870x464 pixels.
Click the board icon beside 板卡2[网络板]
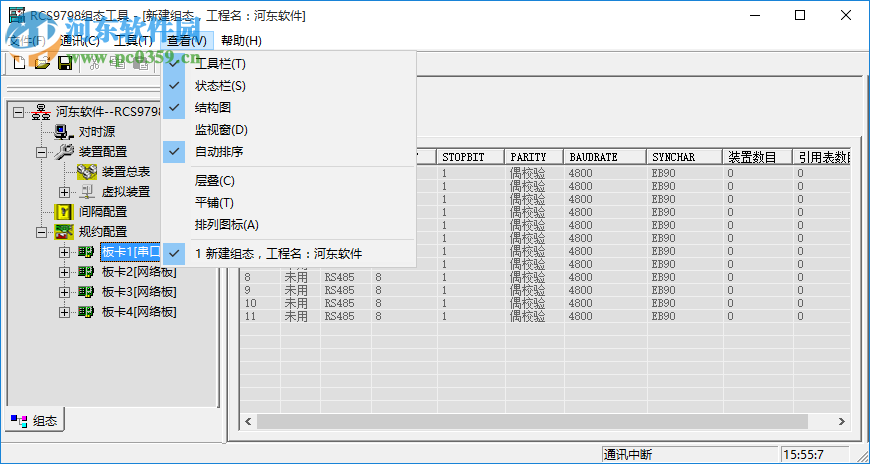coord(86,272)
